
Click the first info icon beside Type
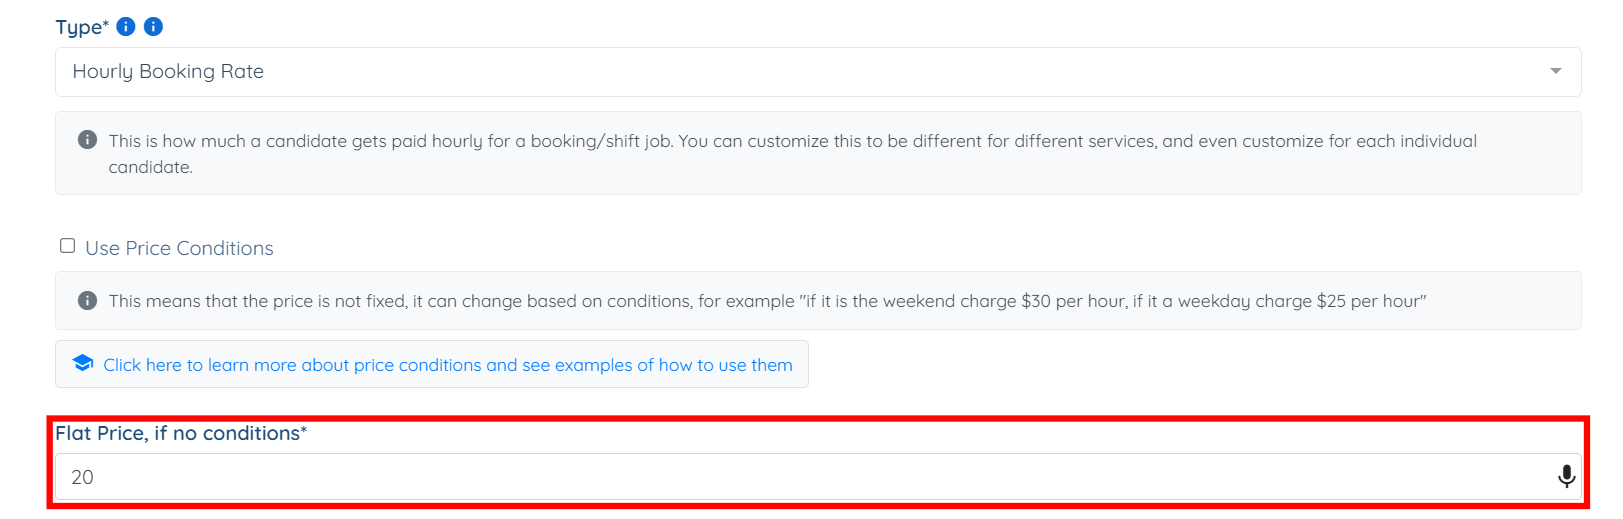point(126,27)
